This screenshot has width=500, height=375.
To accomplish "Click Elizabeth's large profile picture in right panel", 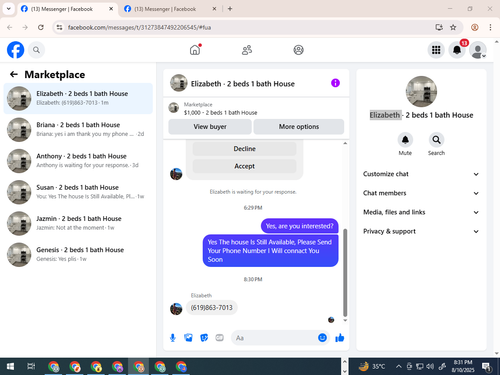I will [421, 91].
